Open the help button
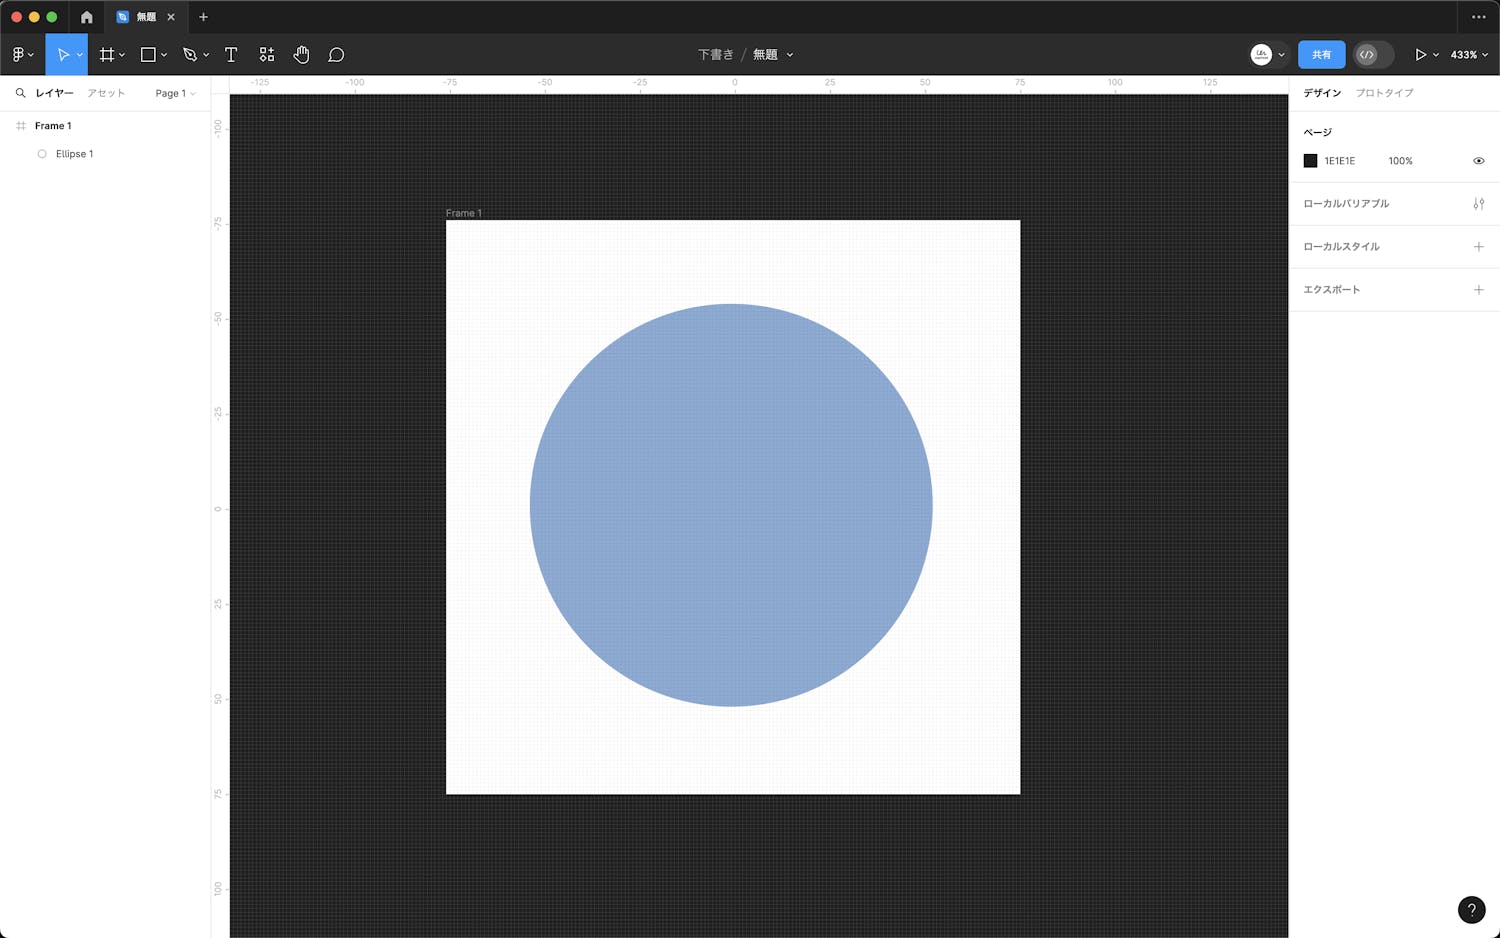Screen dimensions: 1500x938 pos(1471,909)
